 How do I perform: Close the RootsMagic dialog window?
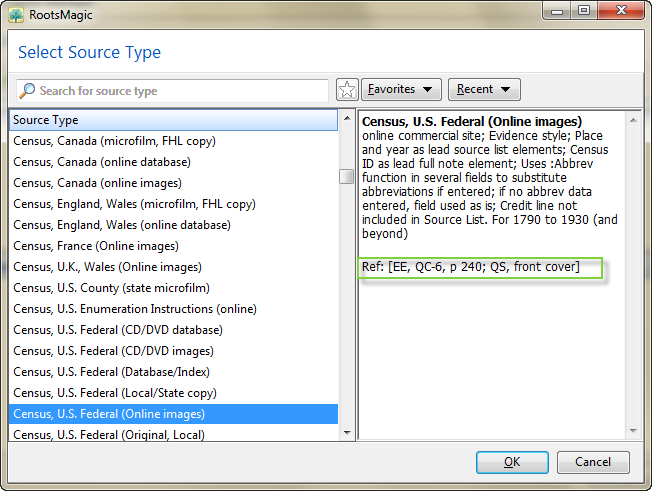click(621, 11)
